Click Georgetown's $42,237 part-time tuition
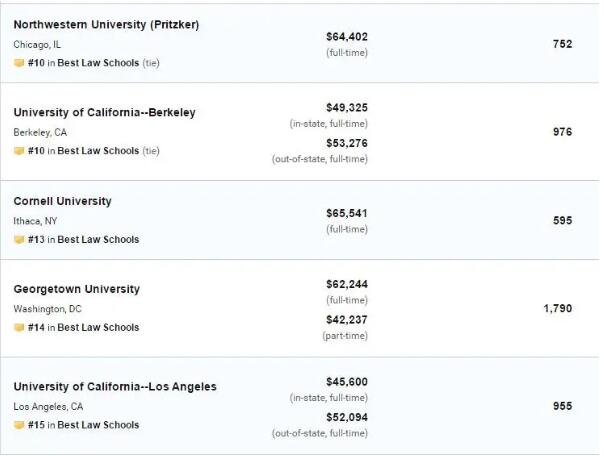Image resolution: width=604 pixels, height=456 pixels. 347,320
